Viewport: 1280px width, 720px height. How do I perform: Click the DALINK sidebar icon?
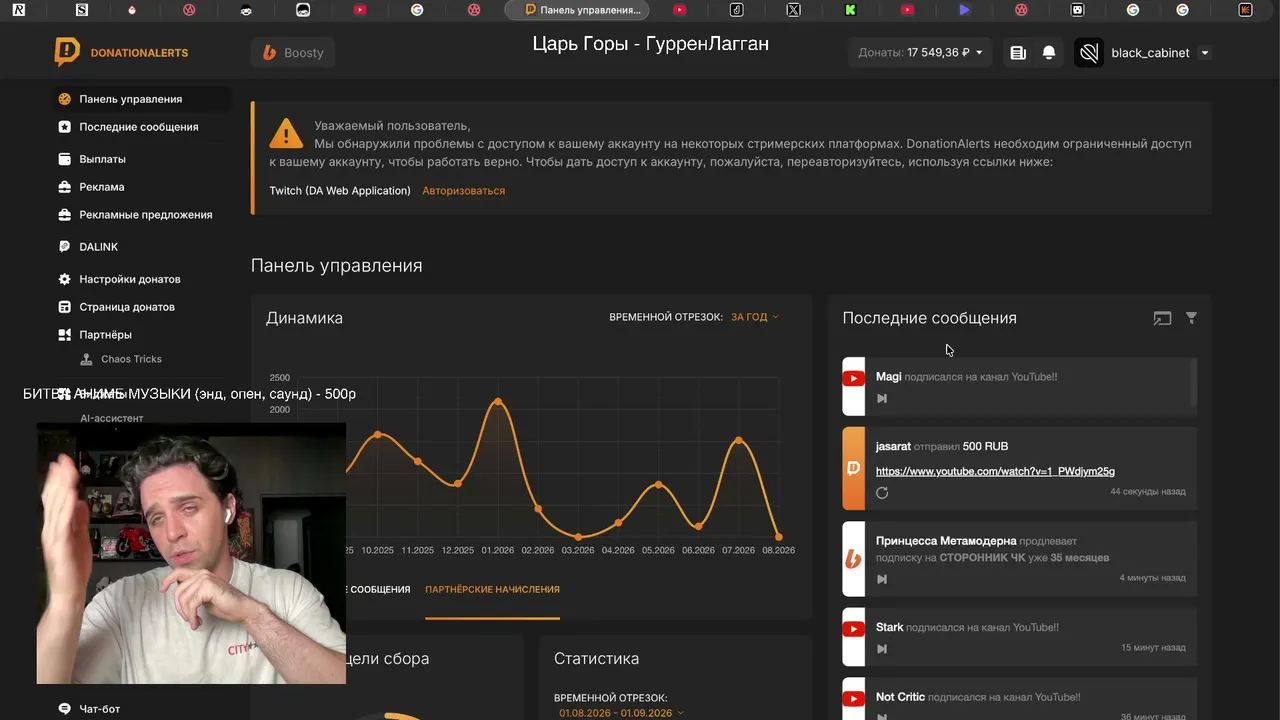pos(65,247)
